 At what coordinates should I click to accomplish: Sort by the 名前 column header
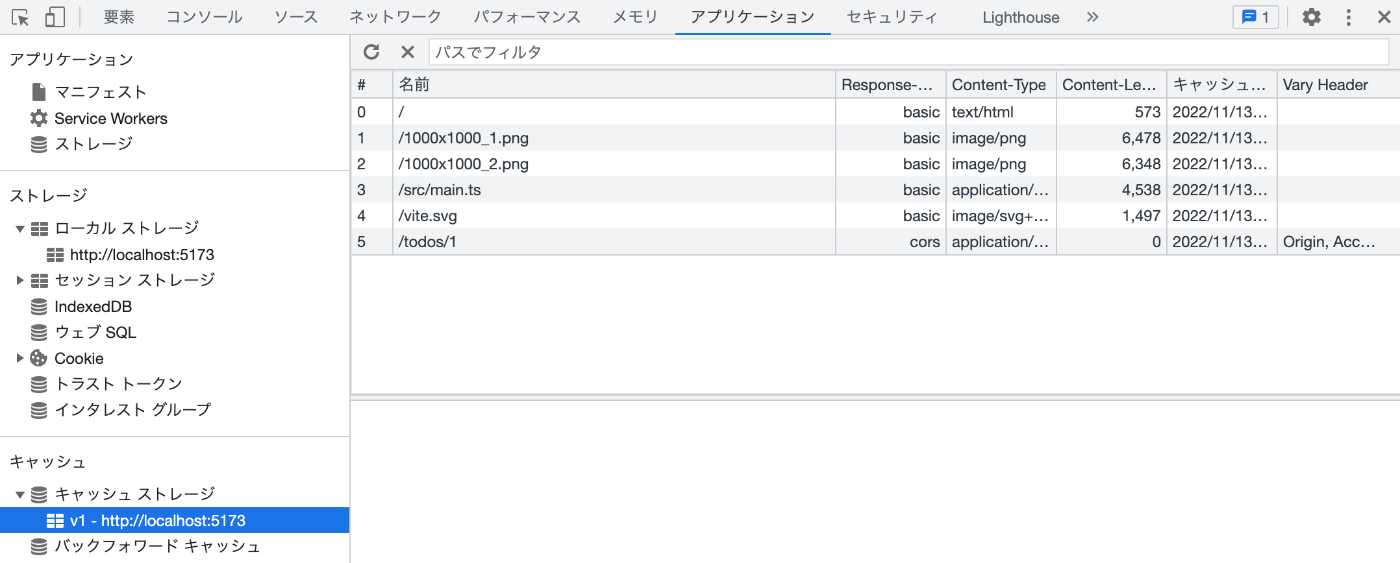[614, 85]
